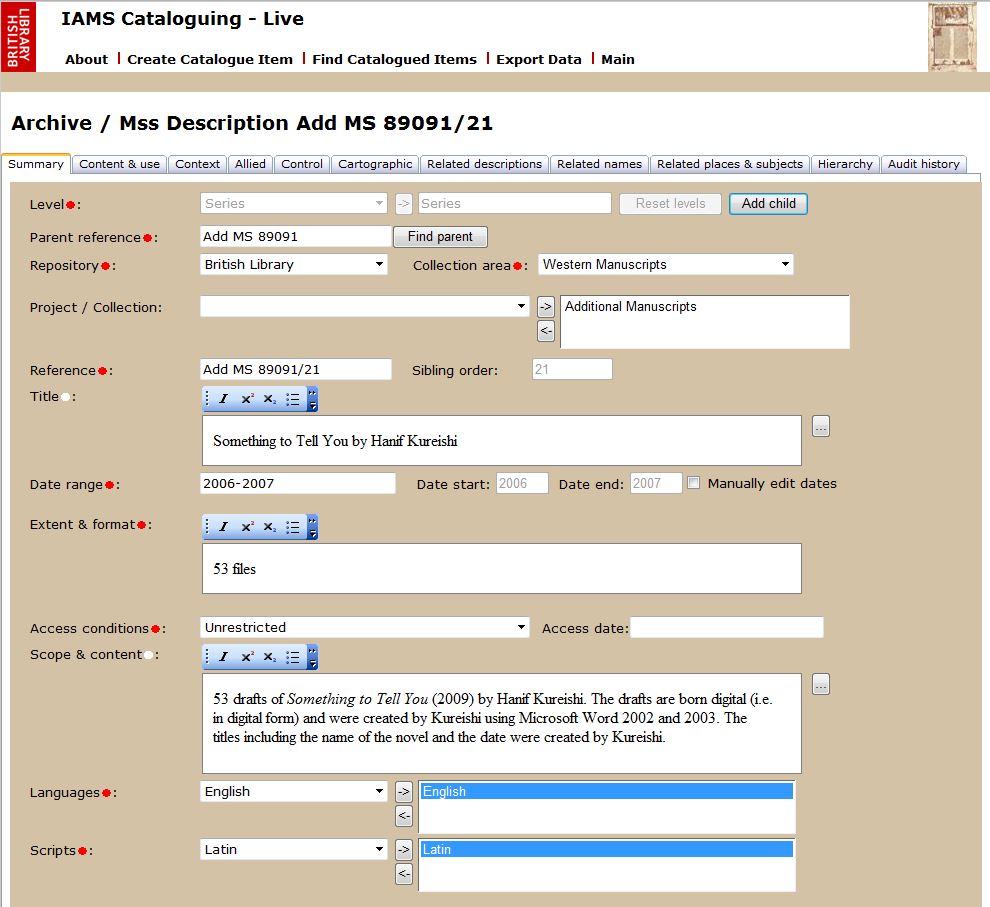
Task: Open Scope & content toolbar overflow arrow
Action: pos(312,657)
